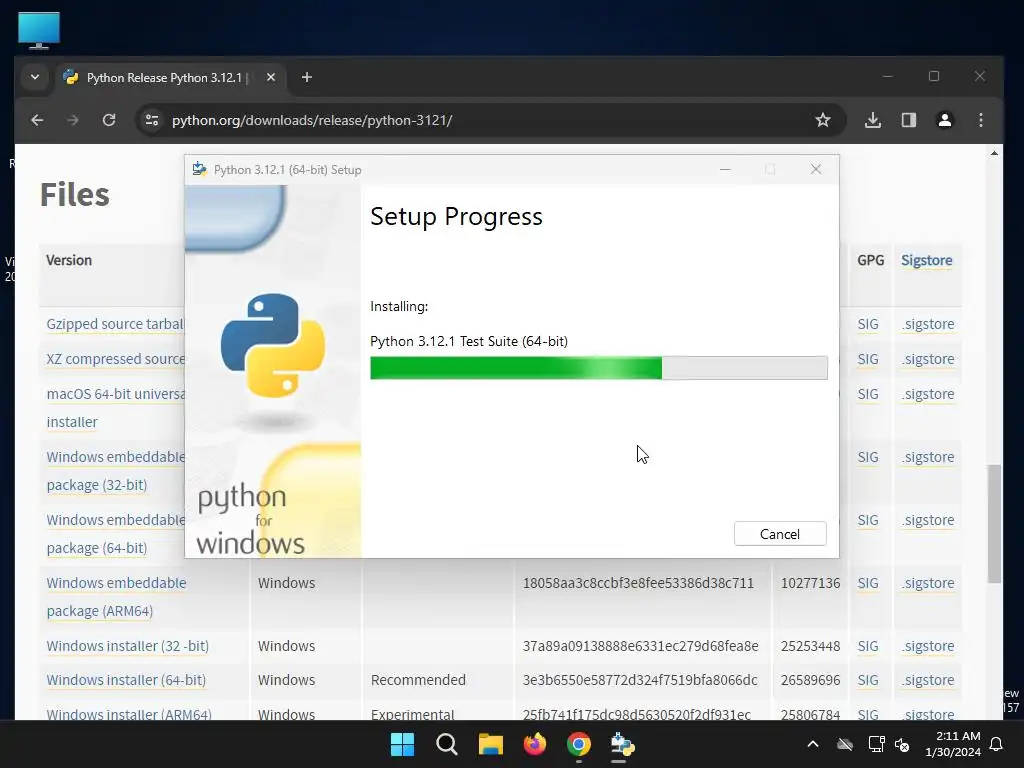Close the Python 3.12.1 Setup window

click(x=816, y=169)
